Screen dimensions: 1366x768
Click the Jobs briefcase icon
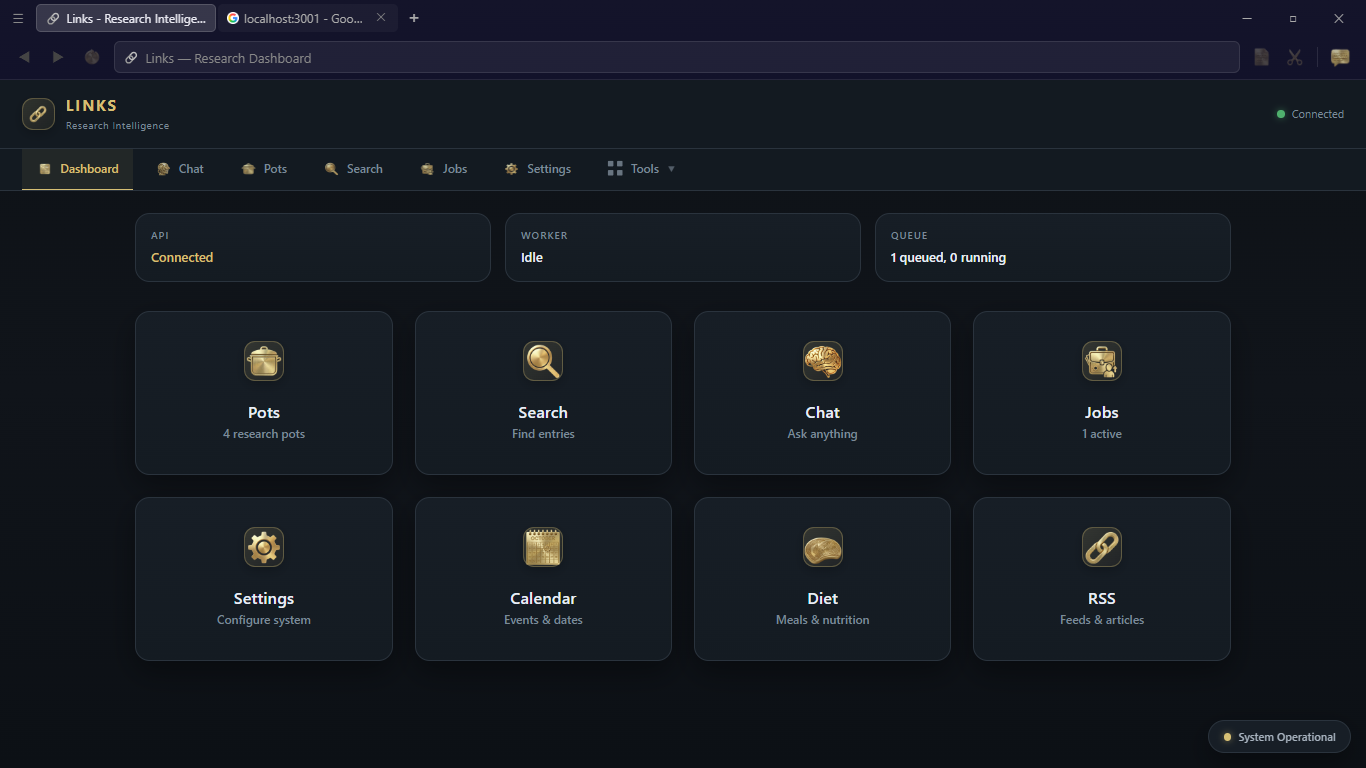1101,361
